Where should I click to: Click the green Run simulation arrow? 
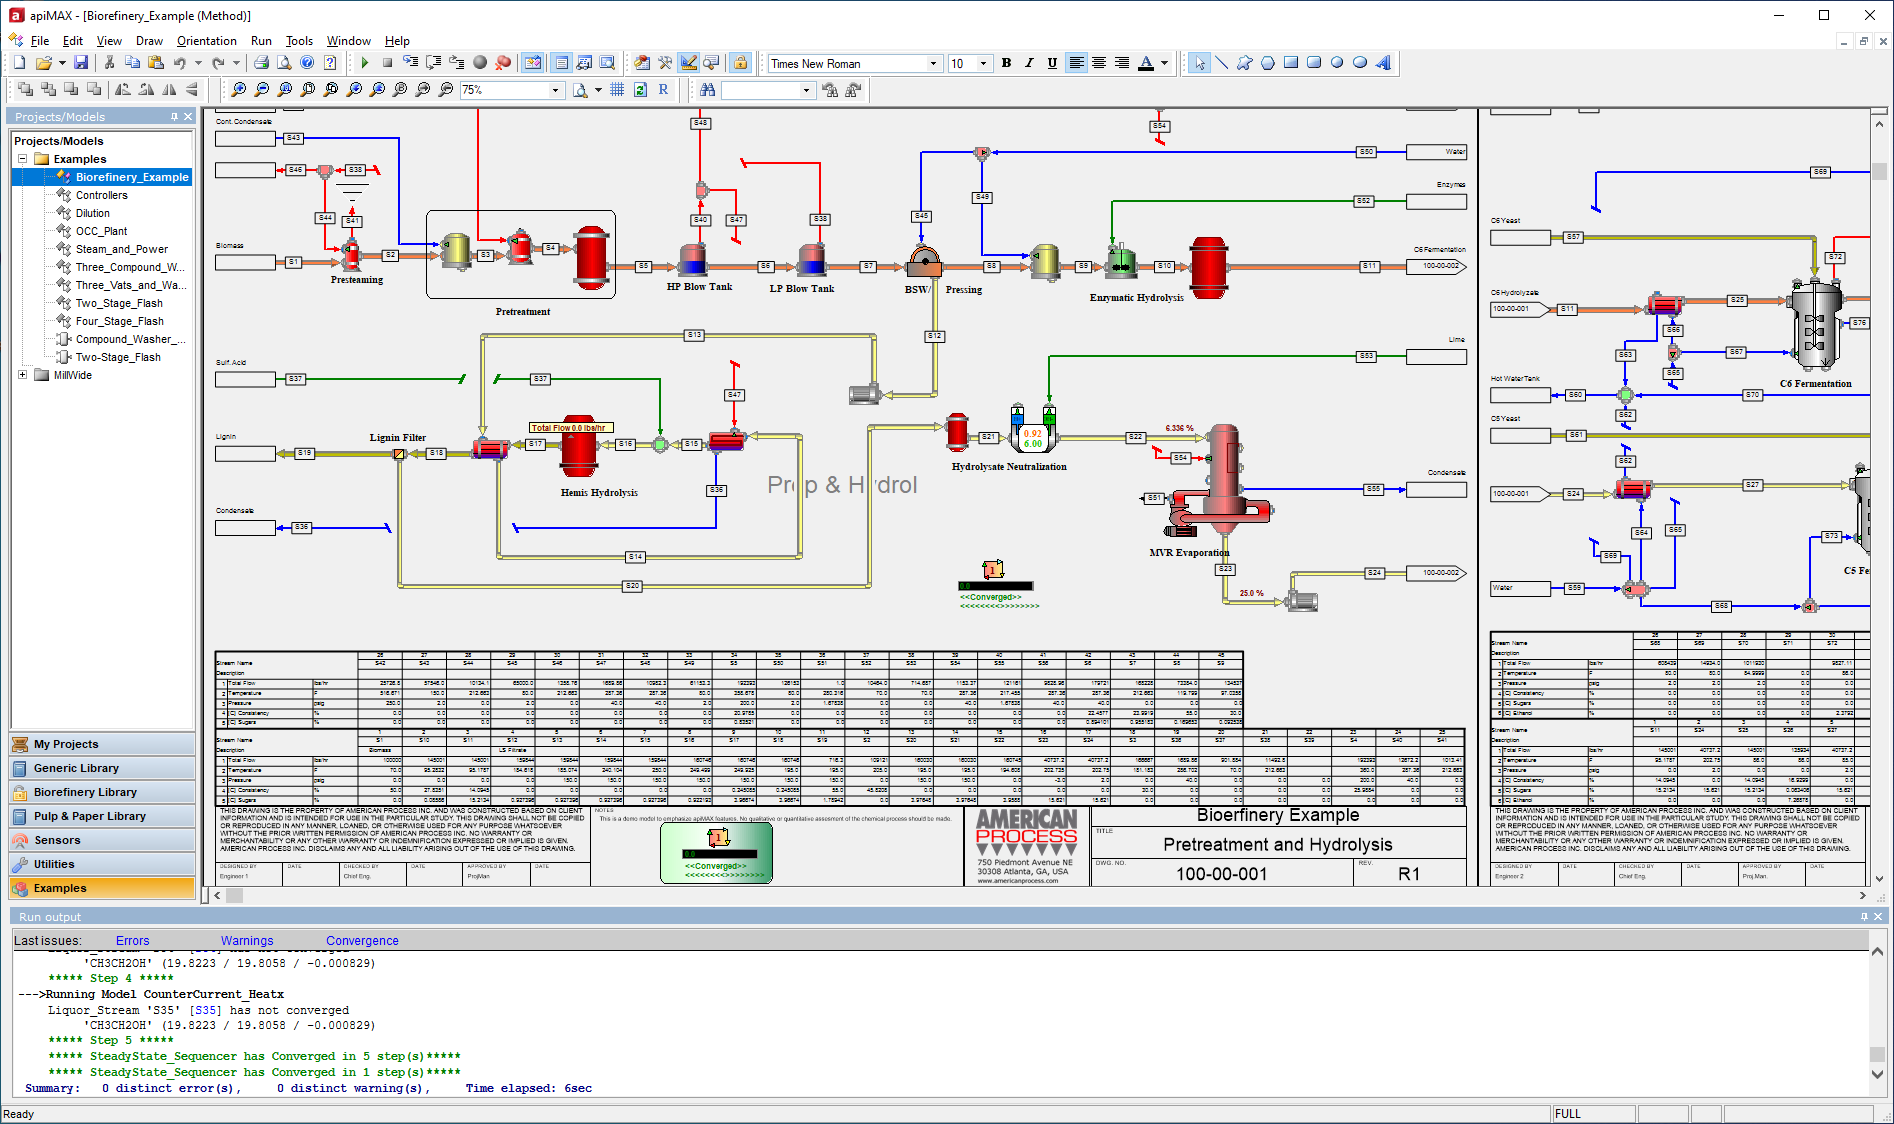click(365, 63)
